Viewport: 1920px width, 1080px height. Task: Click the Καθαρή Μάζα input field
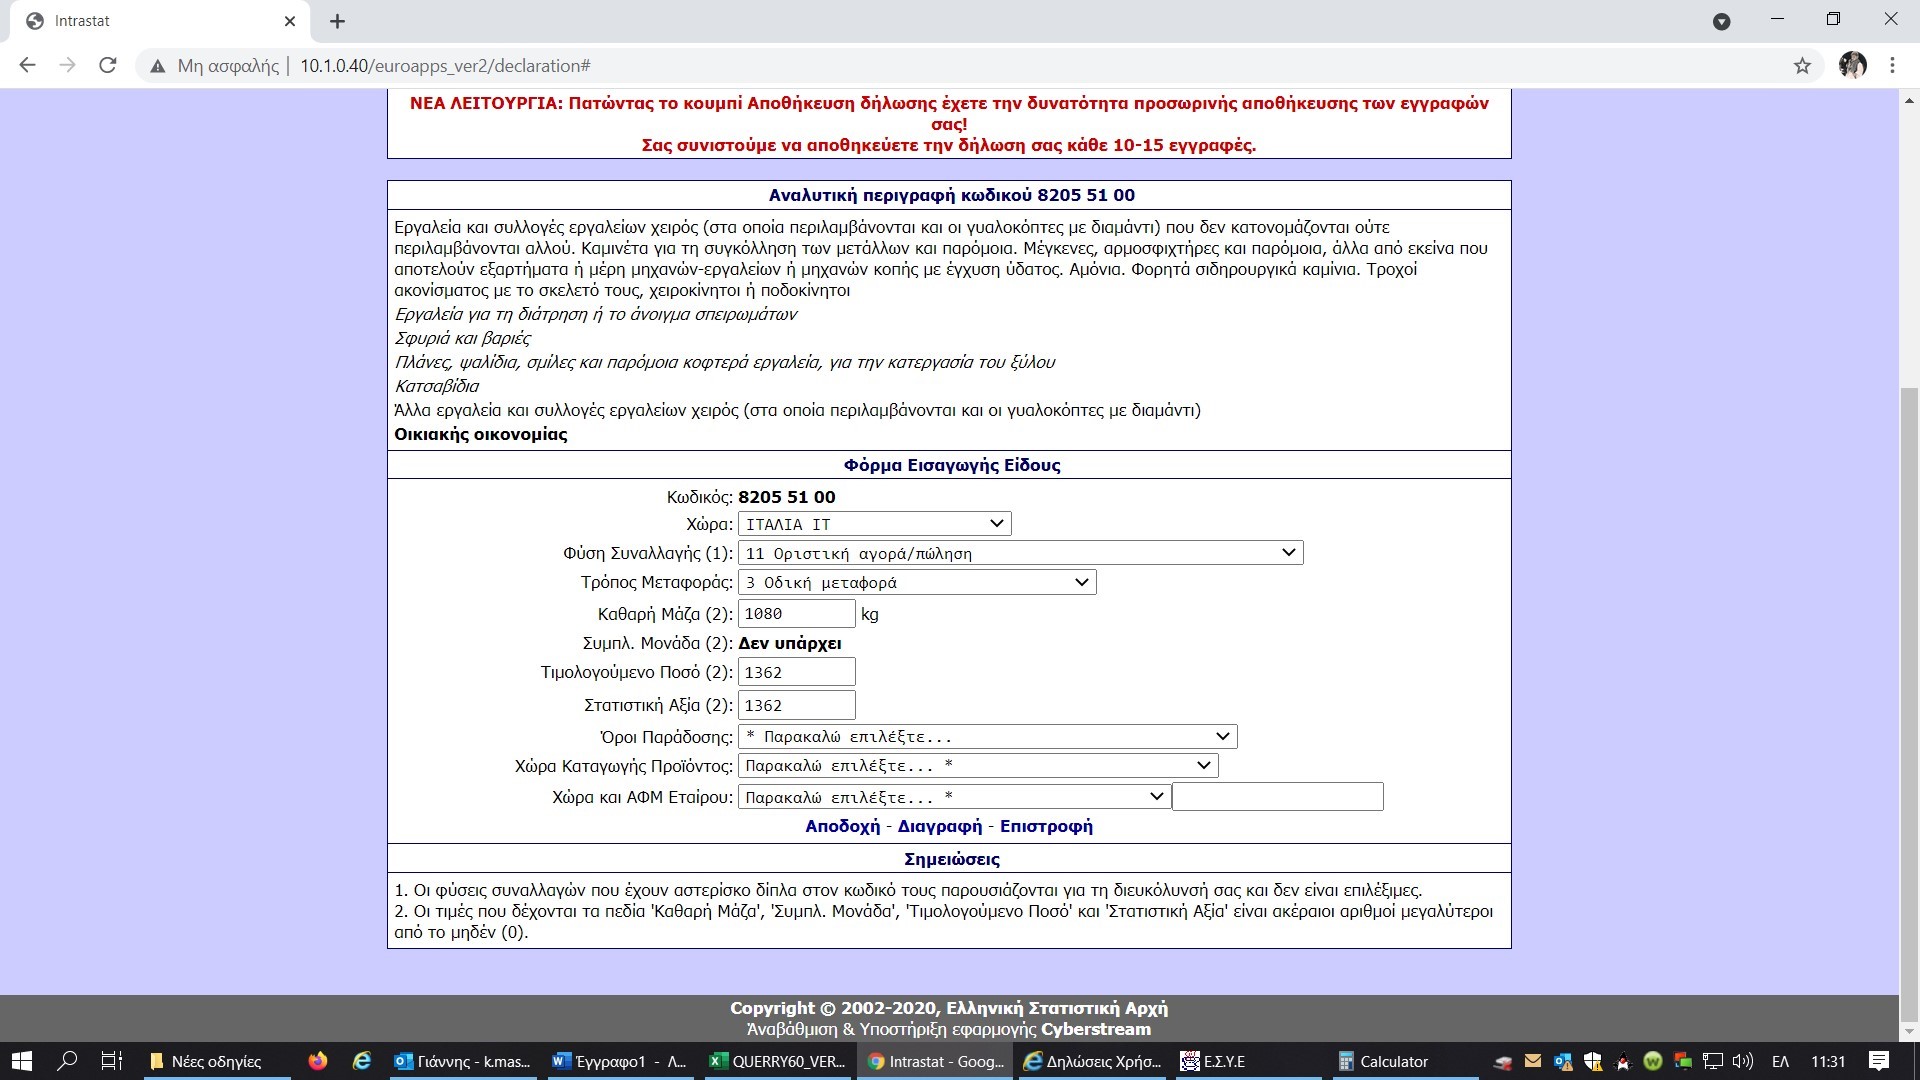coord(796,614)
